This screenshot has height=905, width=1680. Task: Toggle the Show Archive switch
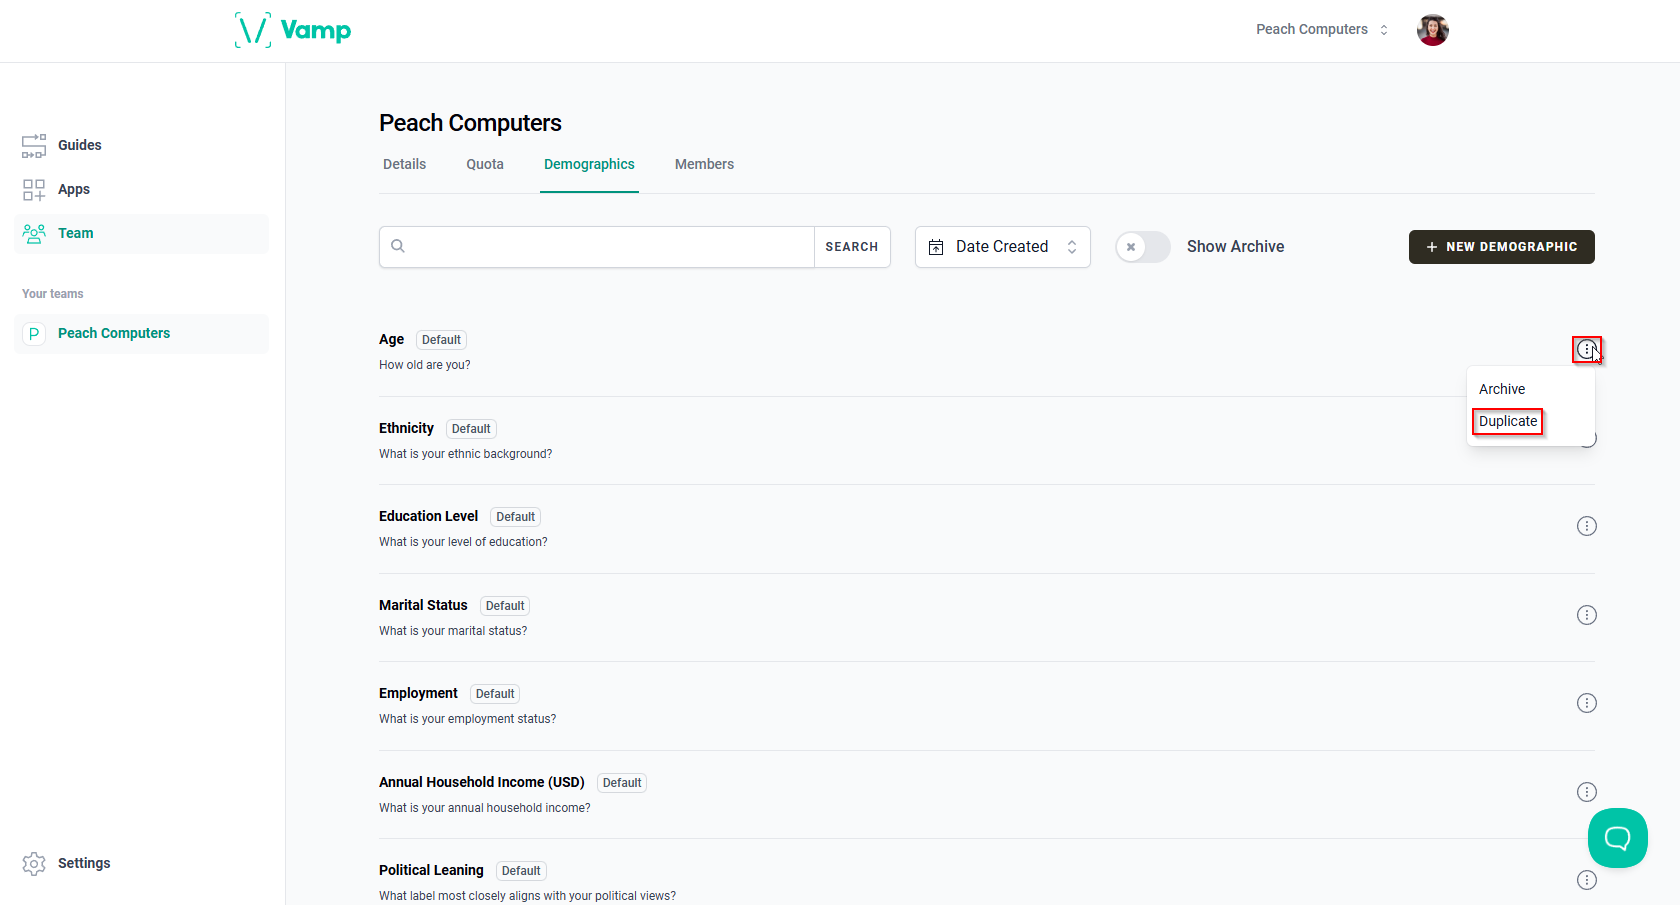(1143, 247)
